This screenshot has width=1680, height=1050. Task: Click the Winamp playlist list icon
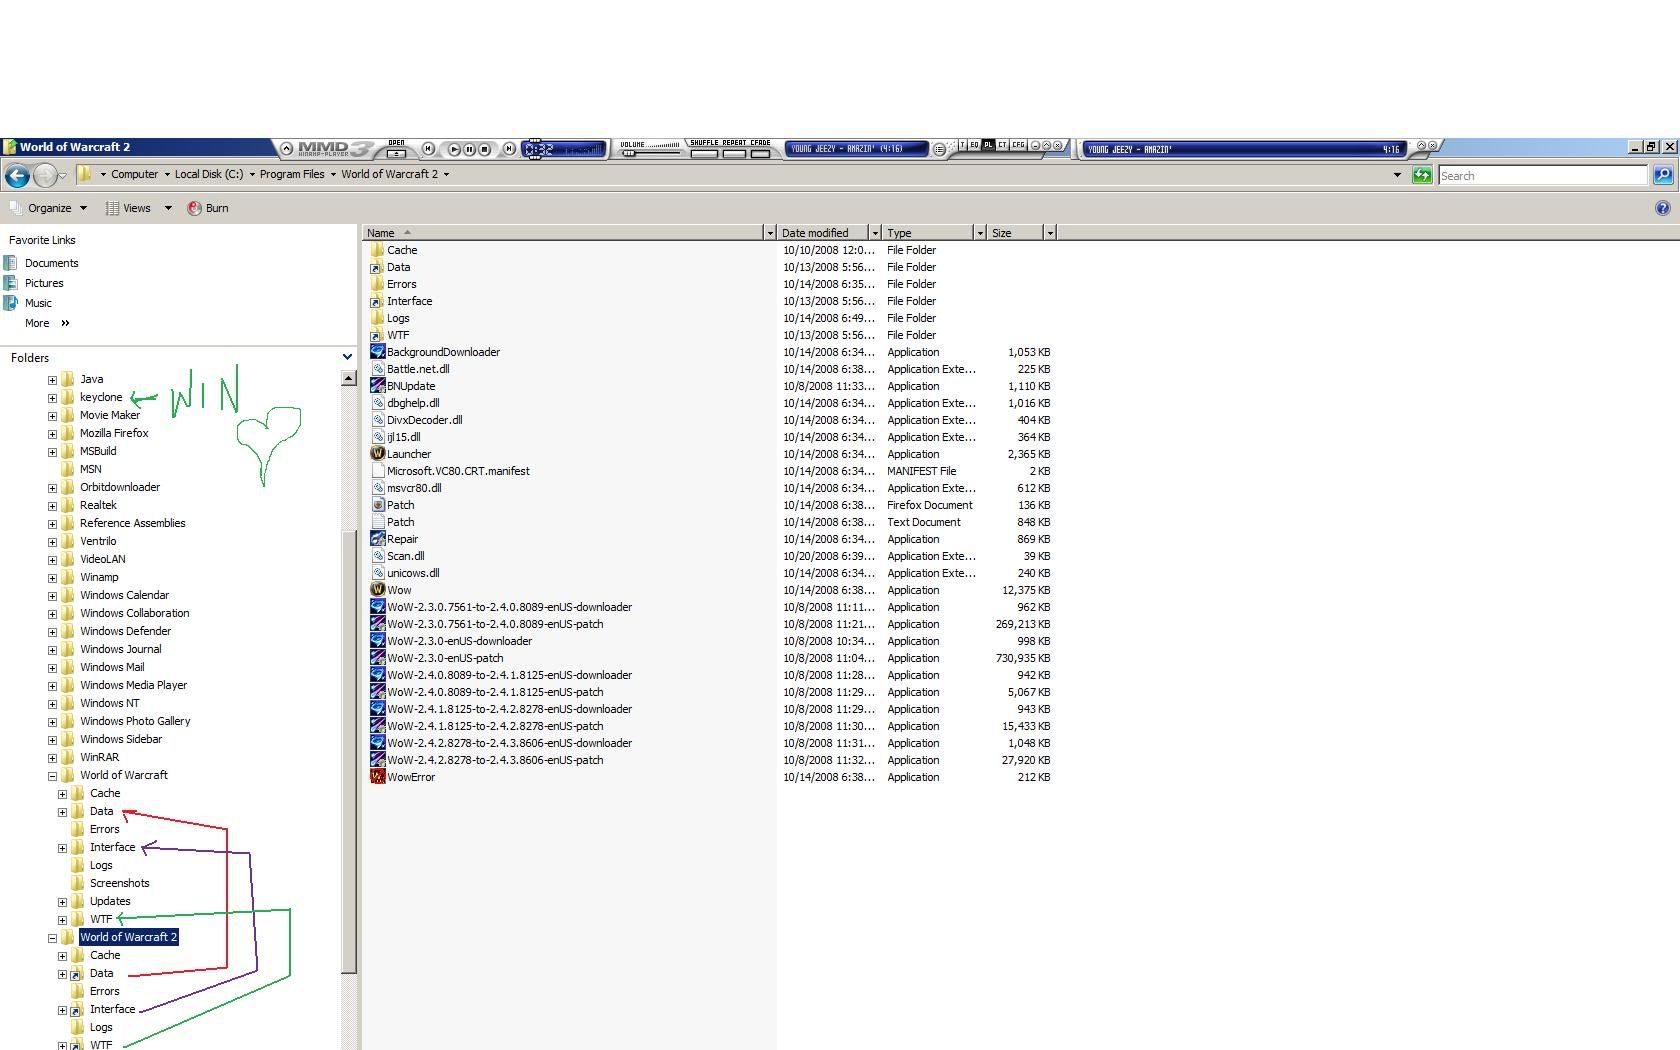(x=939, y=149)
